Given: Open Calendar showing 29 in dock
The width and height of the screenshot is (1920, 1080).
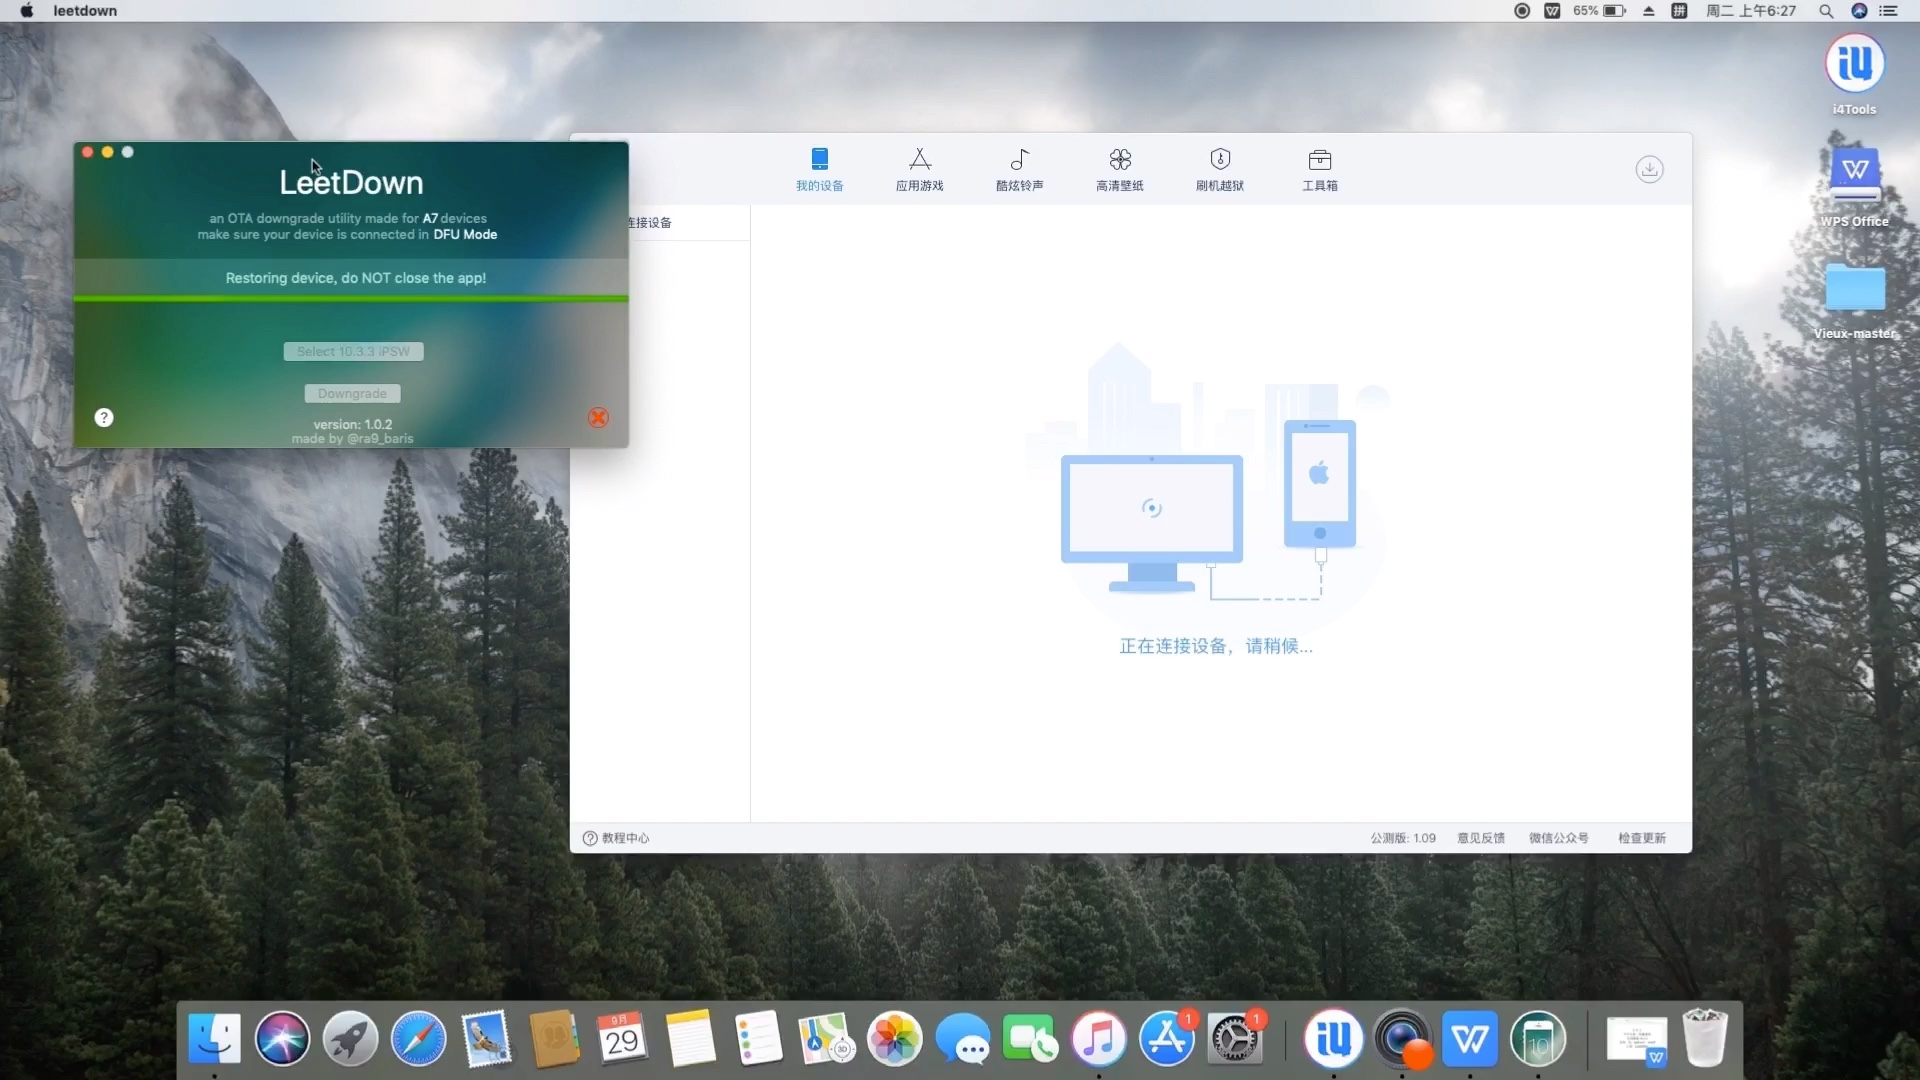Looking at the screenshot, I should click(x=622, y=1038).
